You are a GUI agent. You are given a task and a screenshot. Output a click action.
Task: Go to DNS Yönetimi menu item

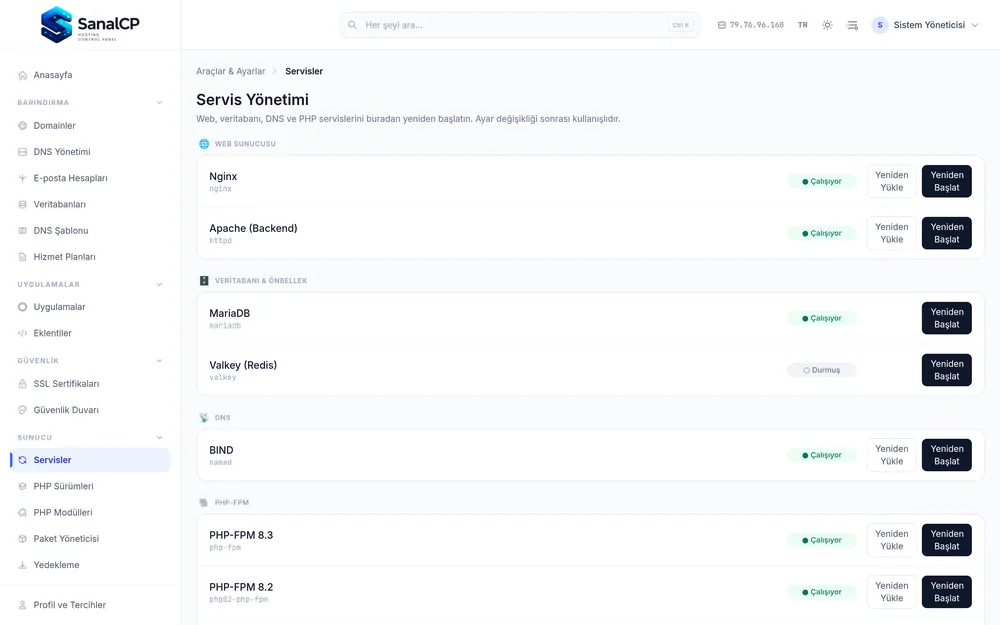pyautogui.click(x=91, y=152)
